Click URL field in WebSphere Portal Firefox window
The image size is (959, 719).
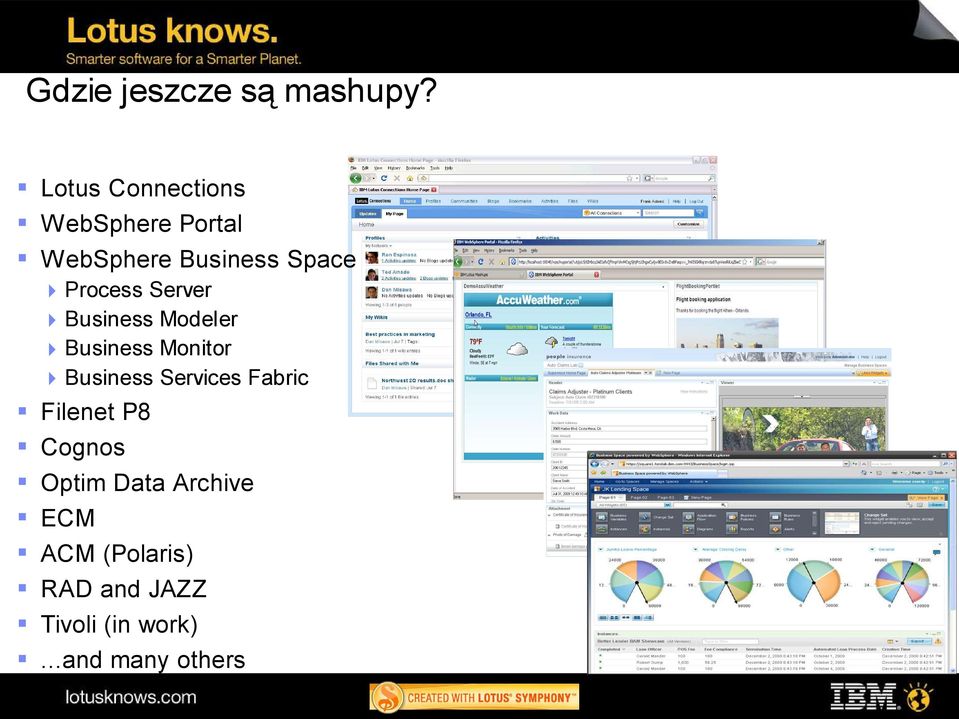[630, 262]
